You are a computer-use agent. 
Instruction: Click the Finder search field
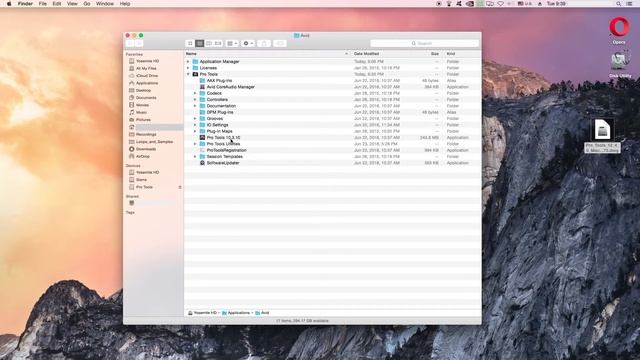pos(424,43)
